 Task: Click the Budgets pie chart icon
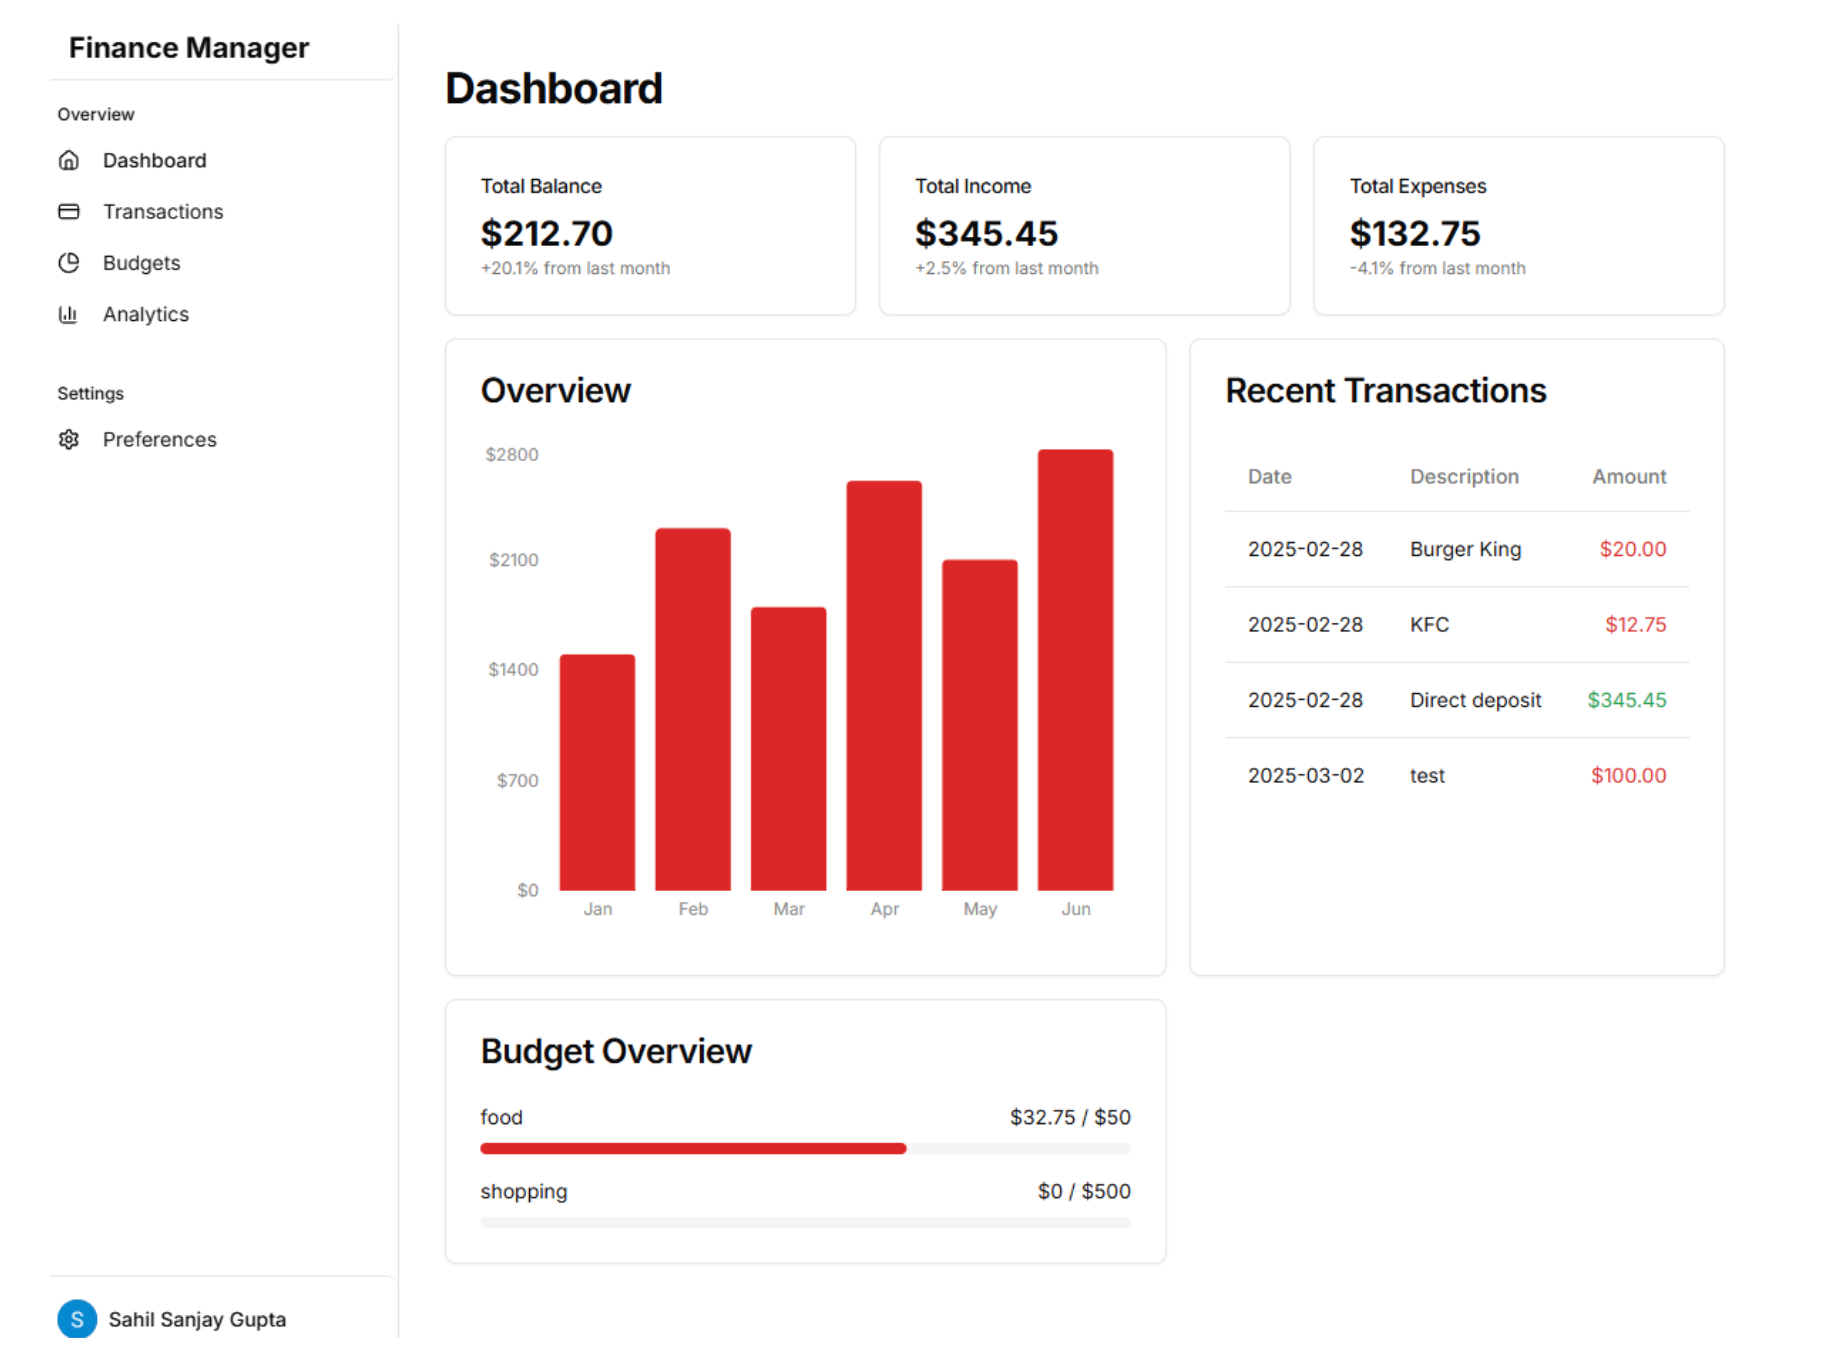click(69, 263)
